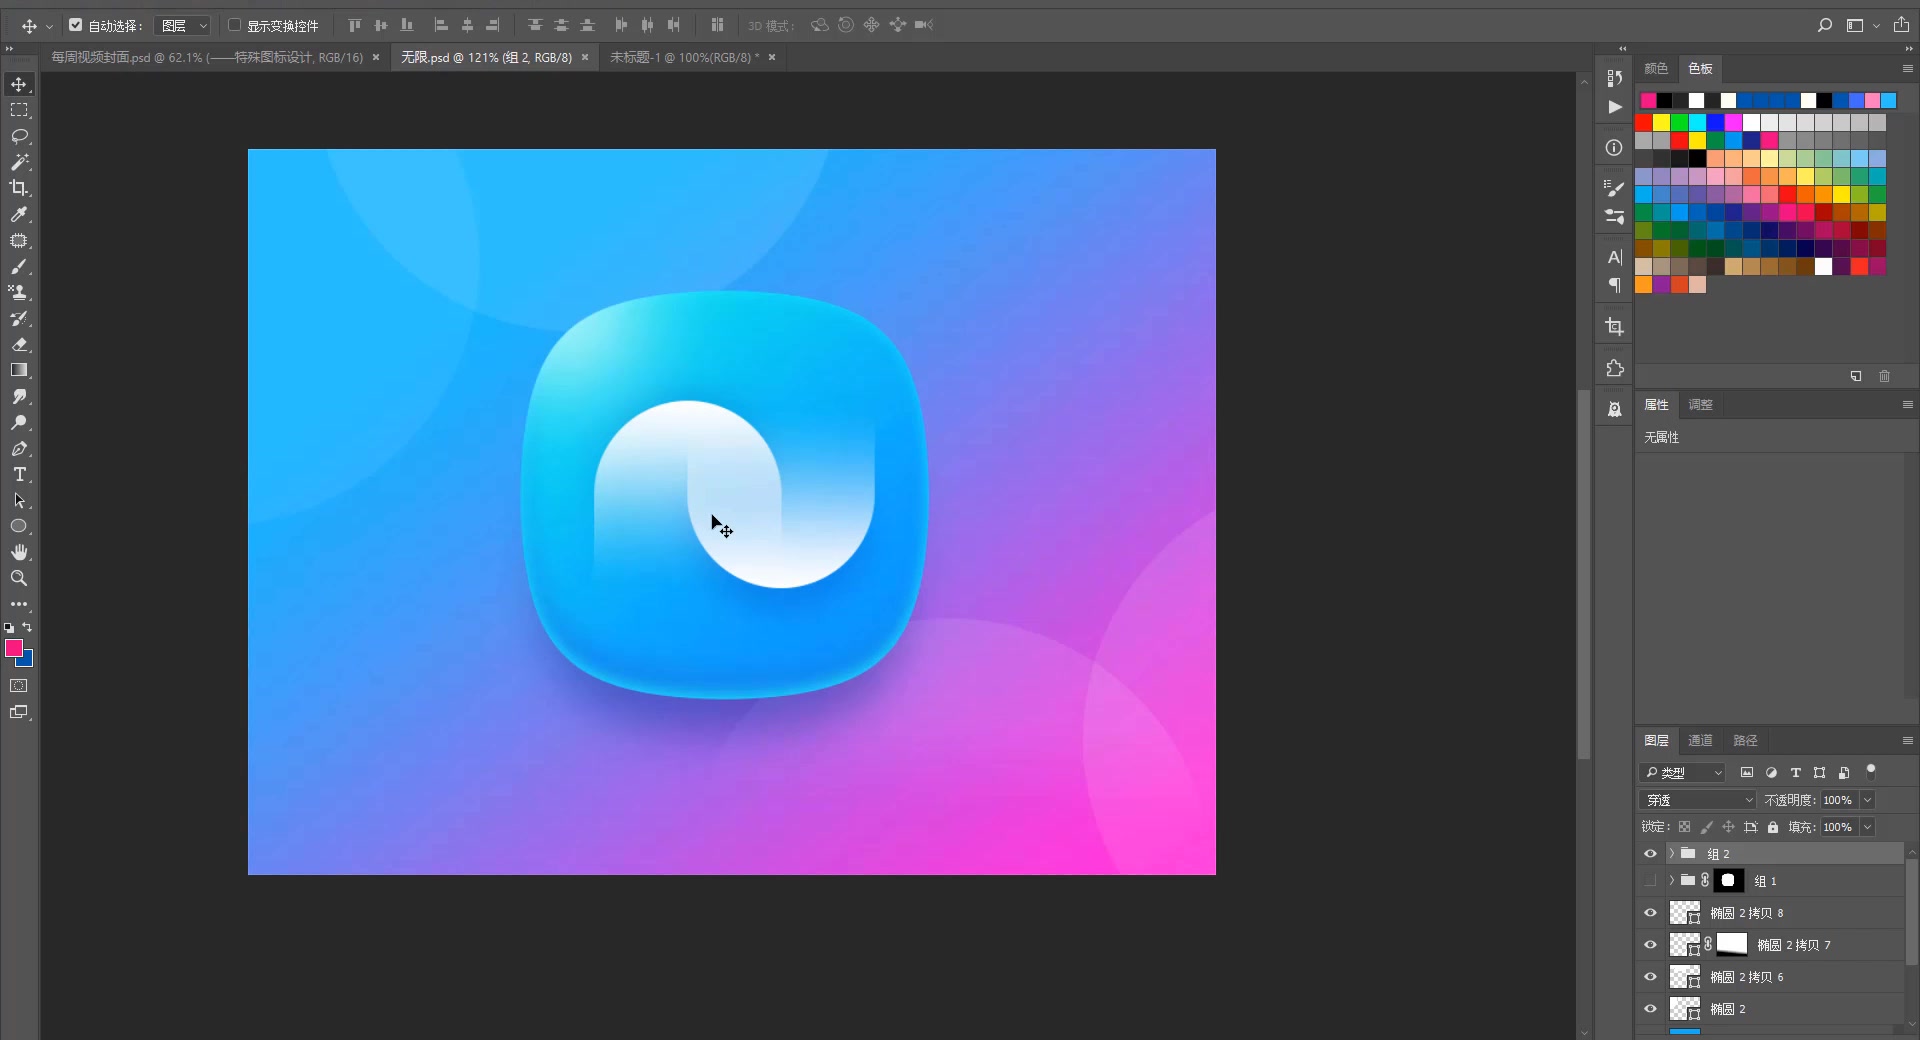Show the 组 1 layer group

click(x=1650, y=880)
